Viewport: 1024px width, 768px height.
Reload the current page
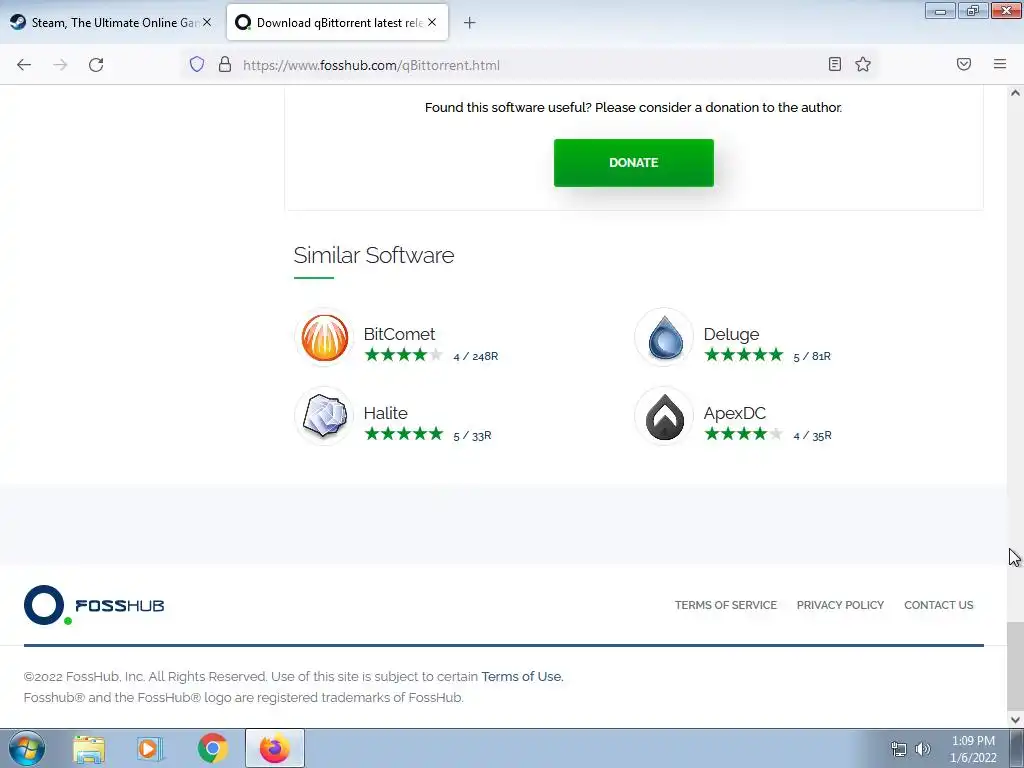click(96, 65)
